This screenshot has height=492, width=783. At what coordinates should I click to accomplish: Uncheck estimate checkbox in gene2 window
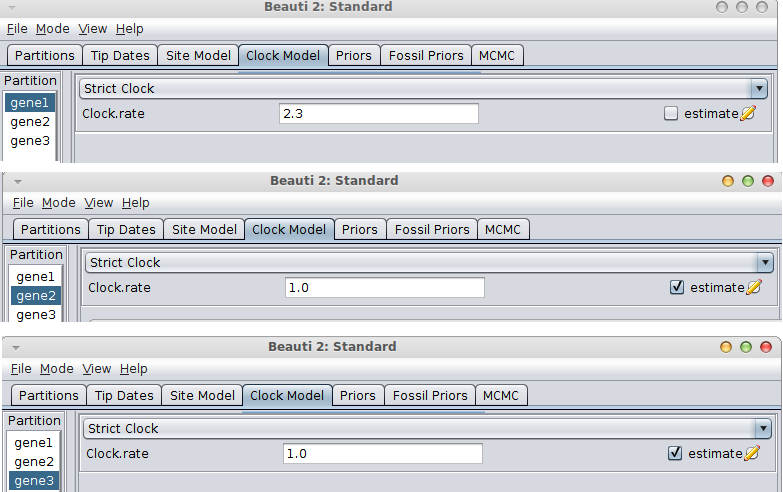click(x=677, y=287)
